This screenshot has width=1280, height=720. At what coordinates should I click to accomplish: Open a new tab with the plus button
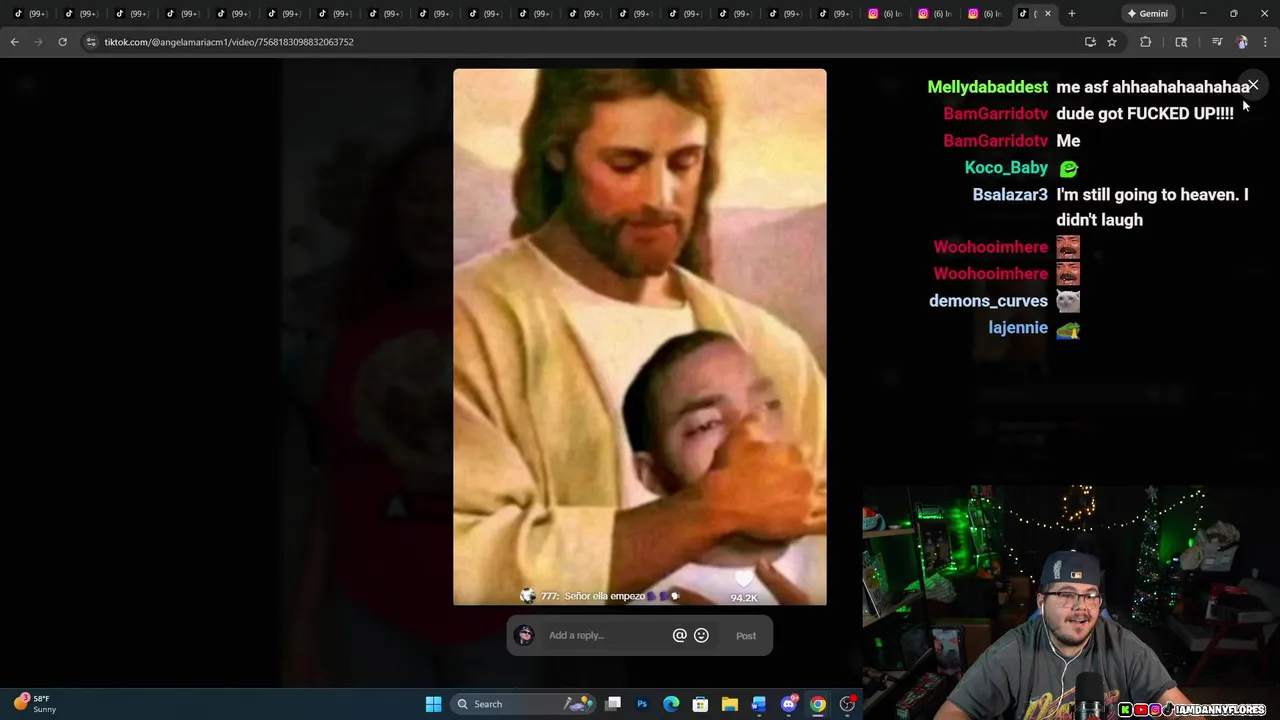[x=1072, y=14]
